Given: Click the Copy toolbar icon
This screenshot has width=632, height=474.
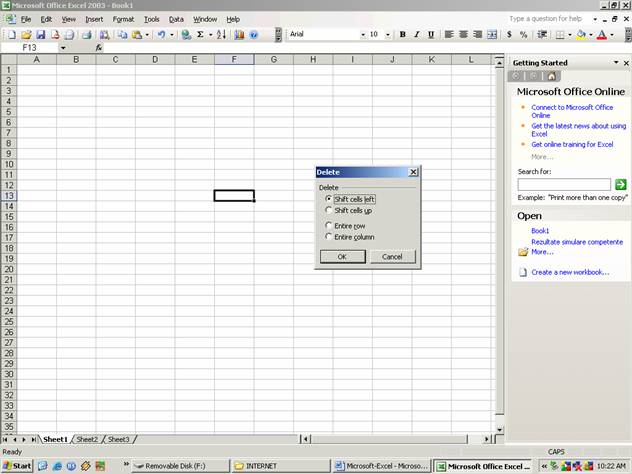Looking at the screenshot, I should tap(122, 35).
